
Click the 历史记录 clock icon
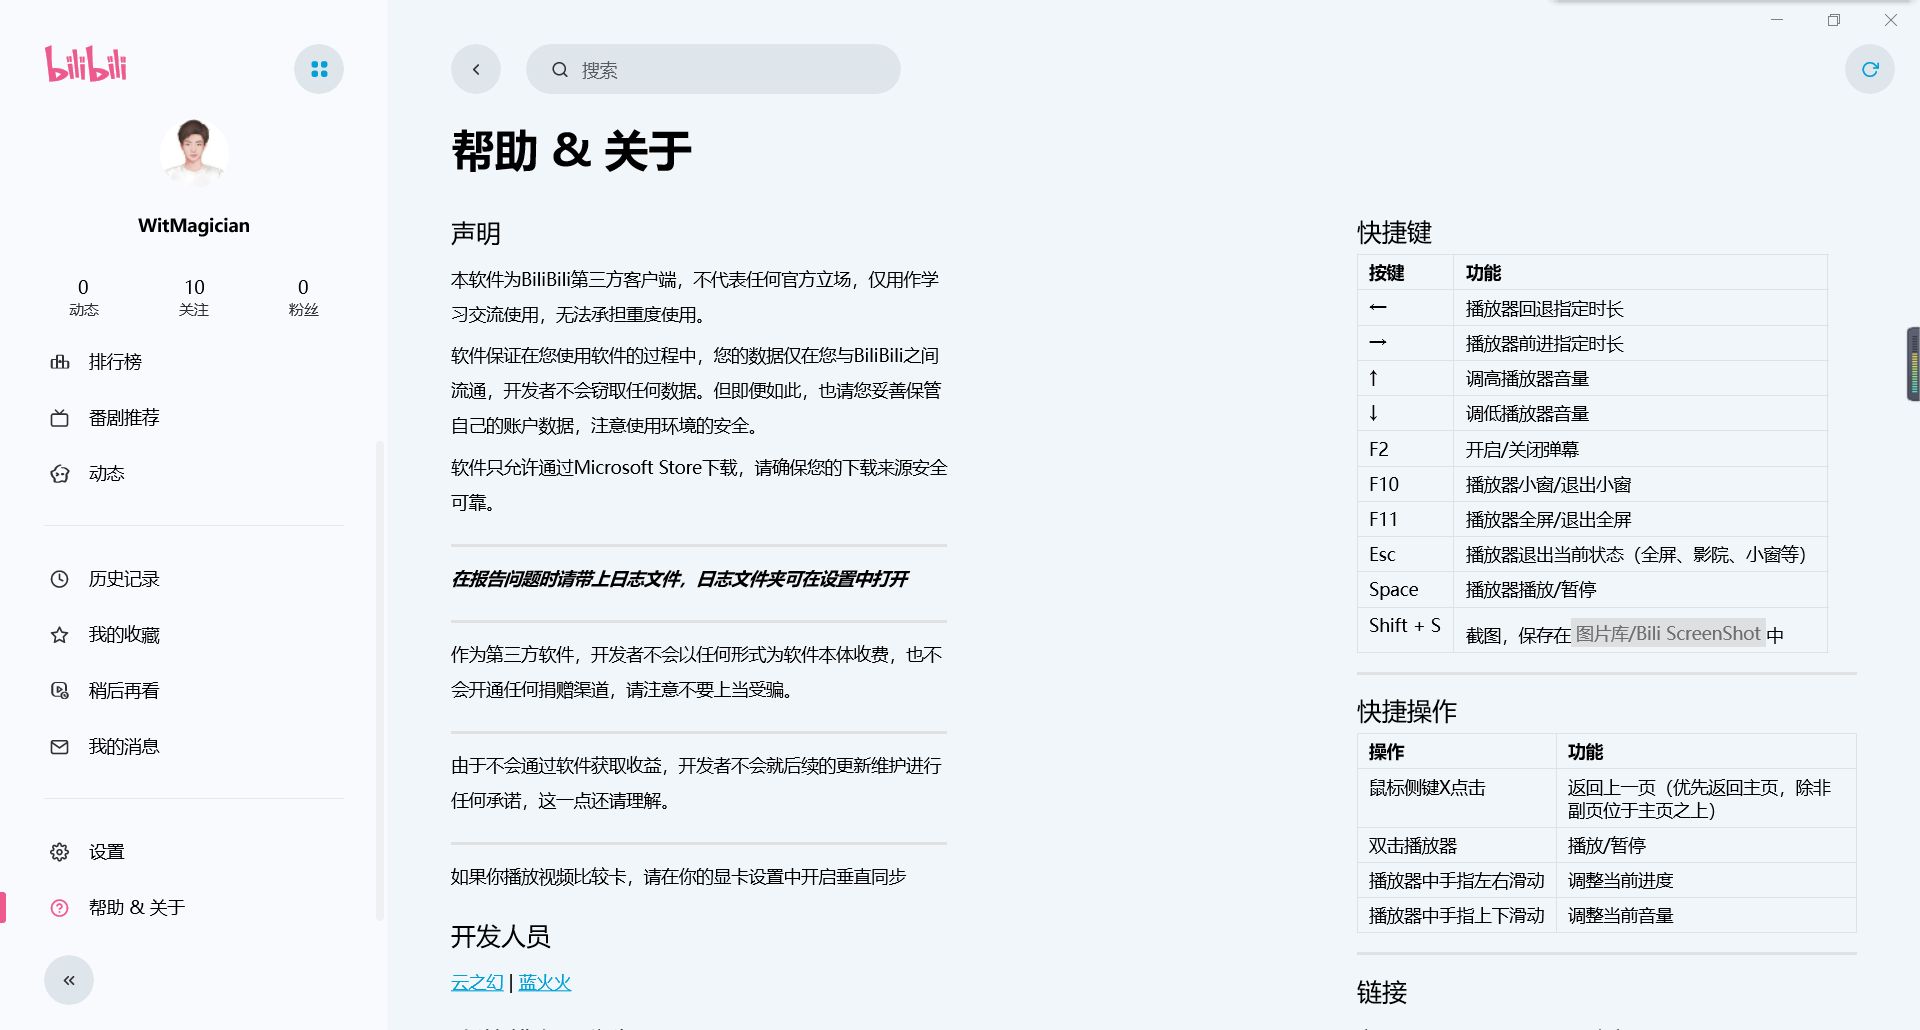[x=60, y=579]
